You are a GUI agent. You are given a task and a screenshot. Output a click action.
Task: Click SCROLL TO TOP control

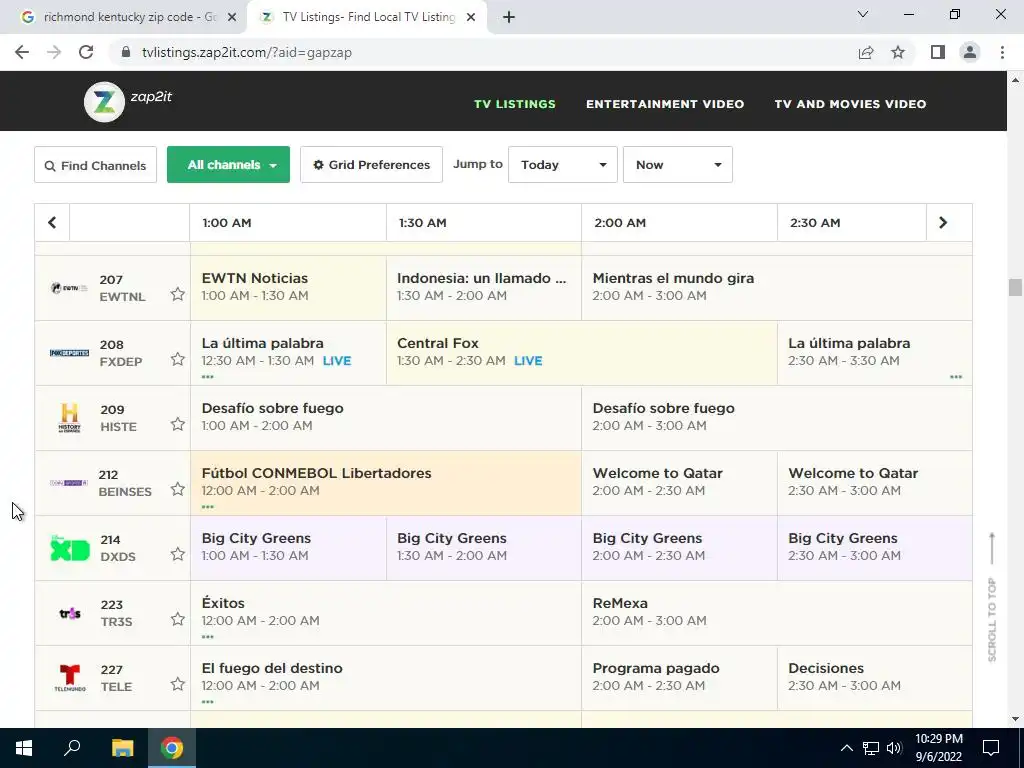pos(992,598)
